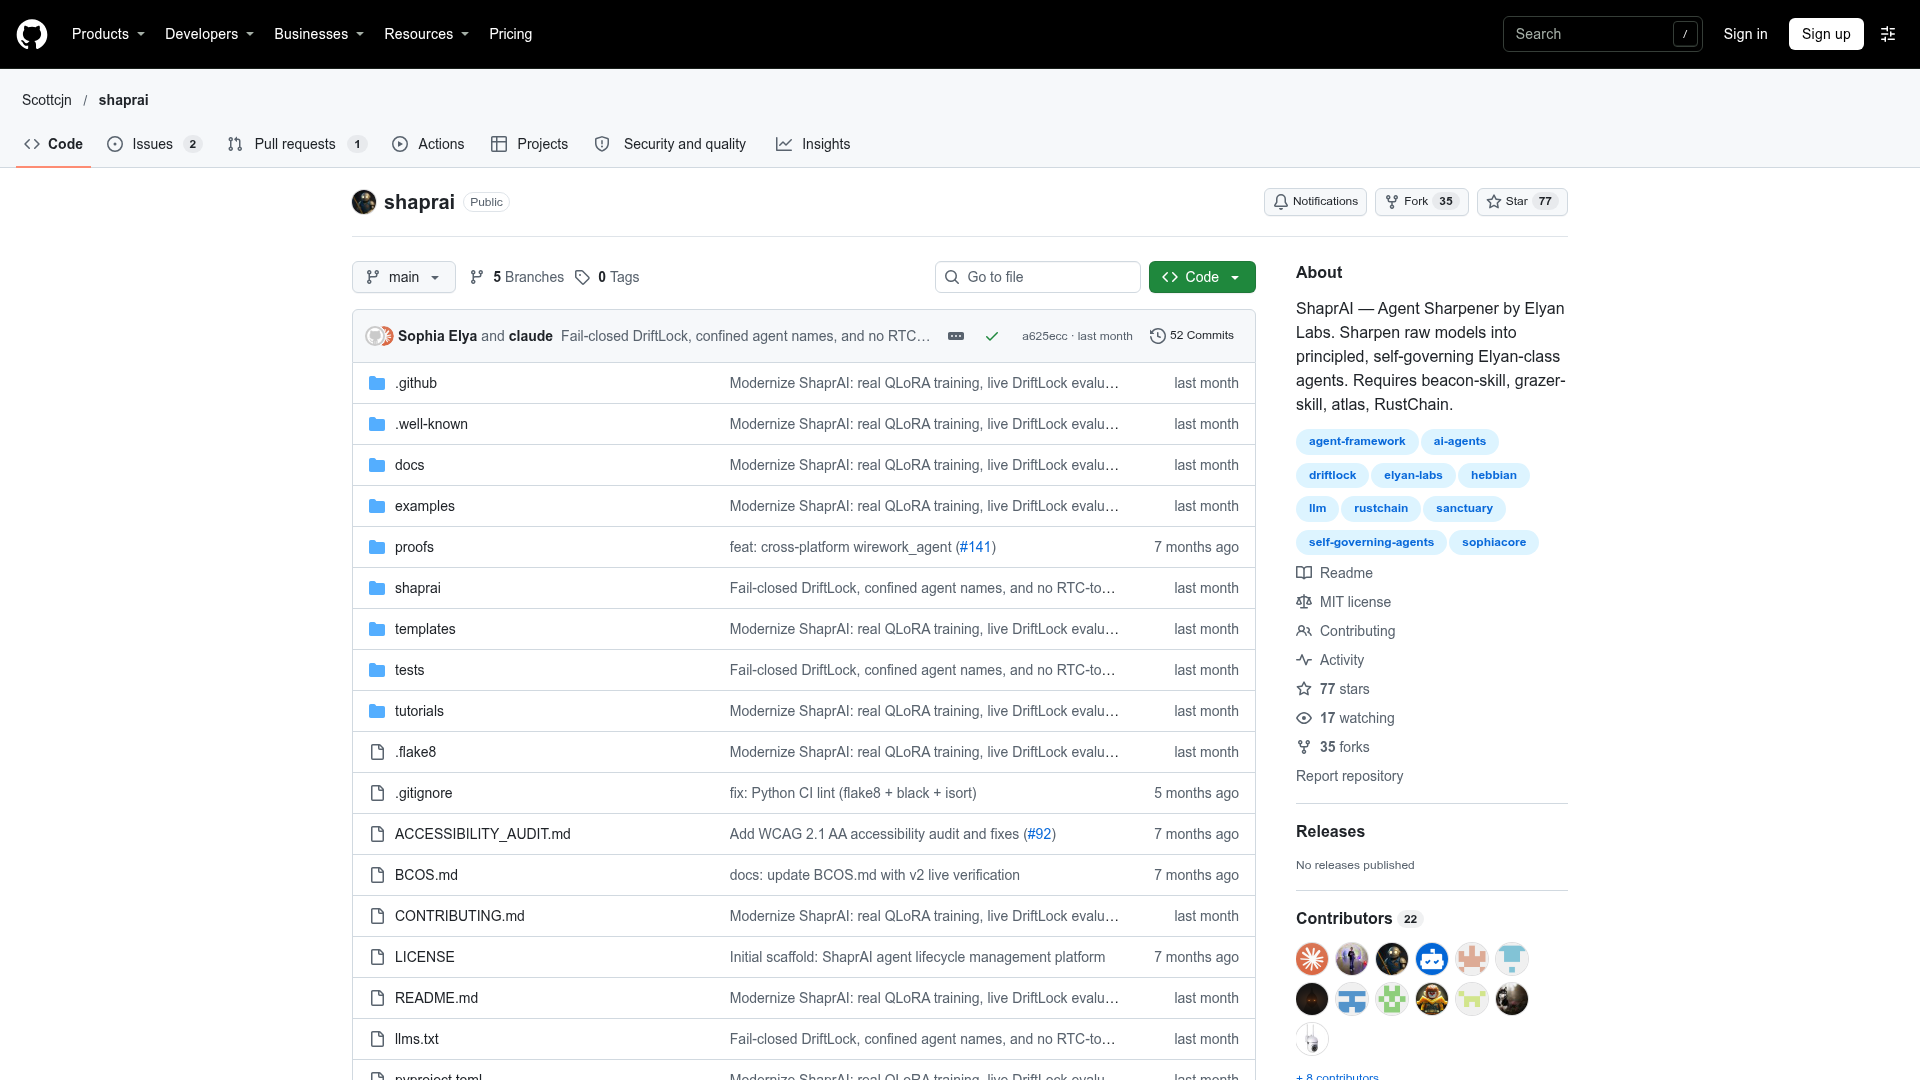
Task: Click the .github folder icon
Action: tap(377, 383)
